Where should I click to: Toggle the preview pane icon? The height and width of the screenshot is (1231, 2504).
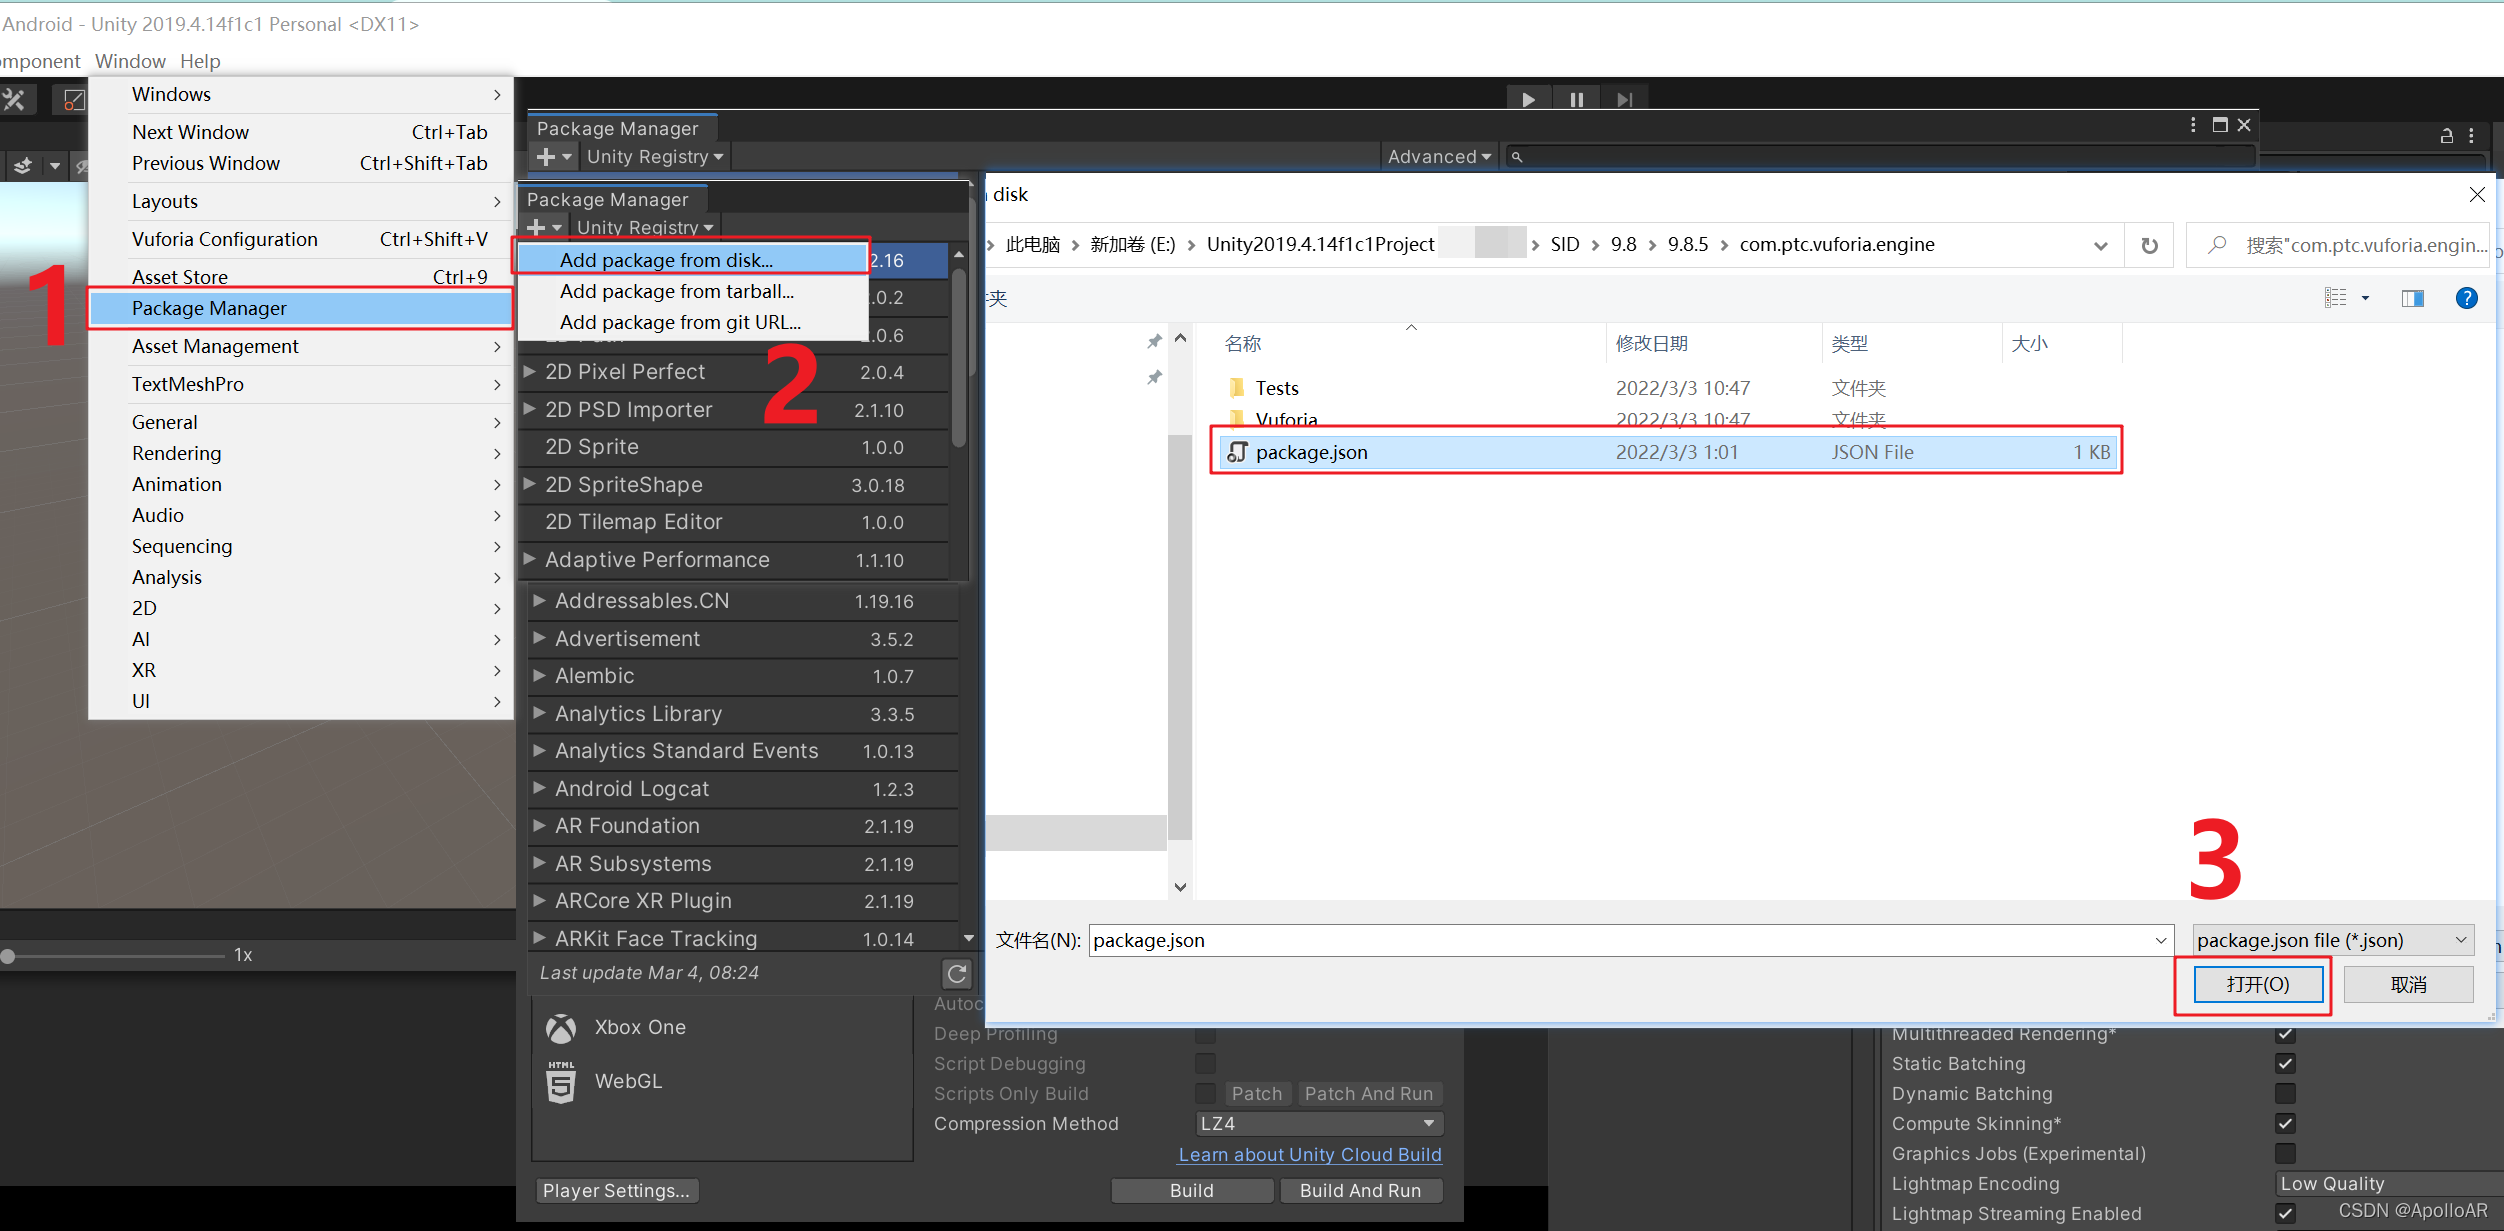pyautogui.click(x=2412, y=298)
